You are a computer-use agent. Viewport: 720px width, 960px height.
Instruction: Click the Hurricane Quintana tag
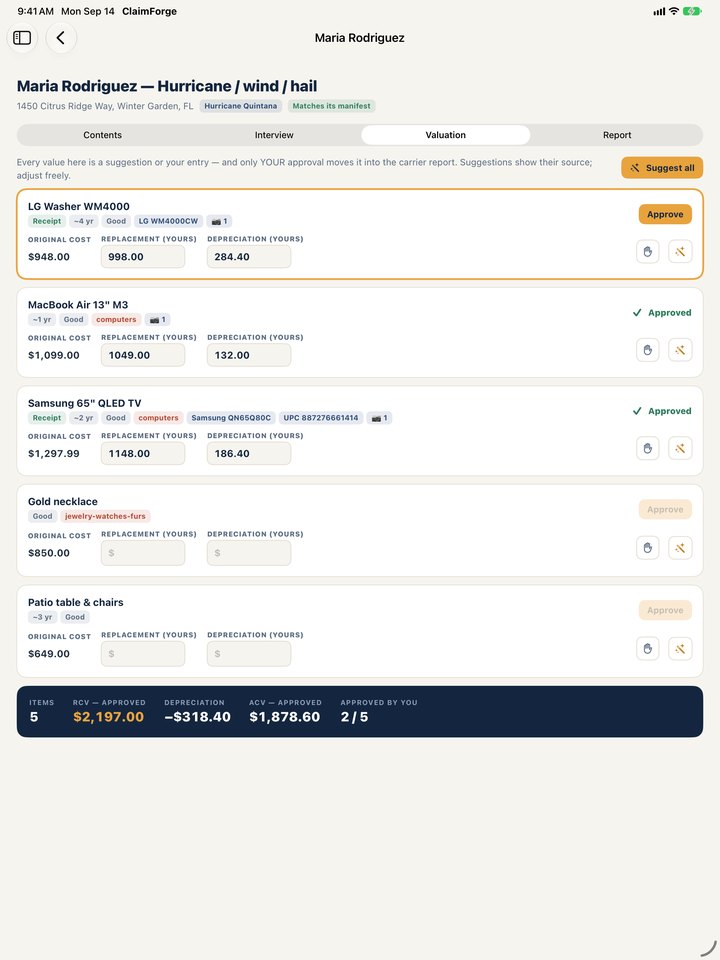coord(241,106)
